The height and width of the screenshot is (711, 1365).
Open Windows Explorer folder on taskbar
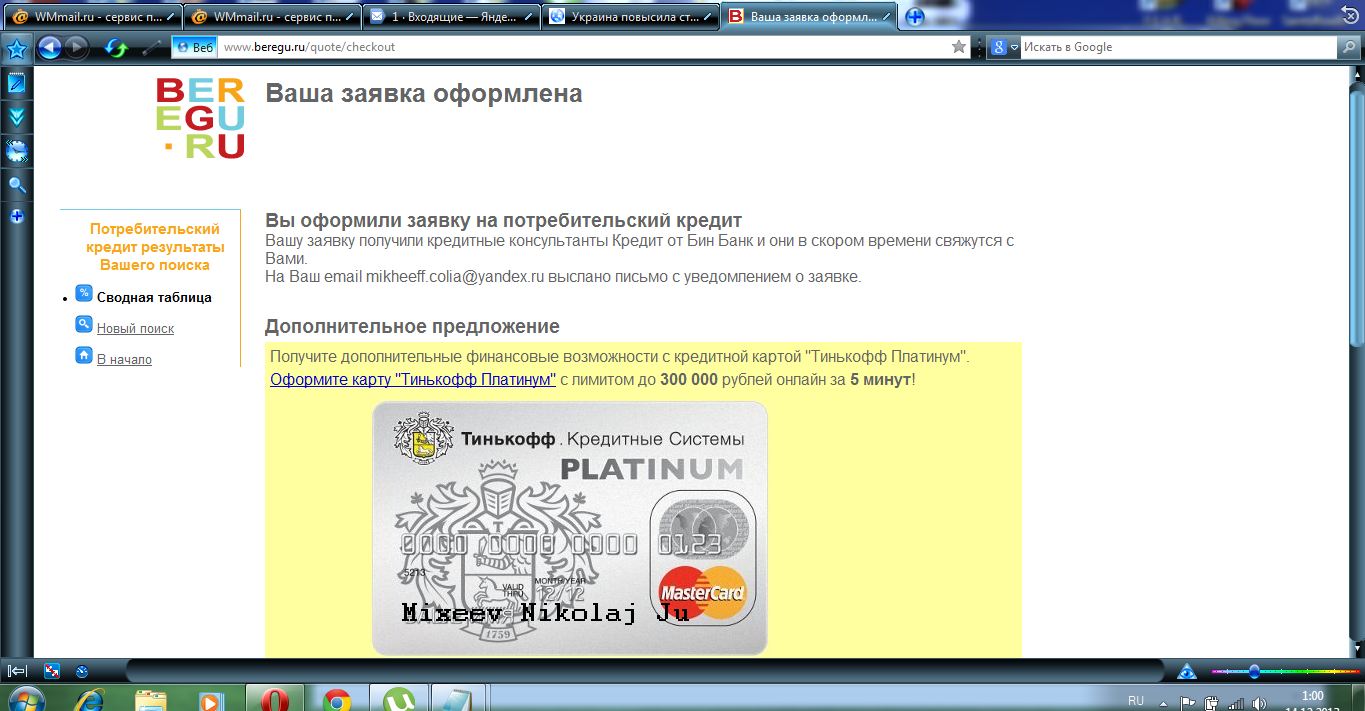tap(151, 698)
